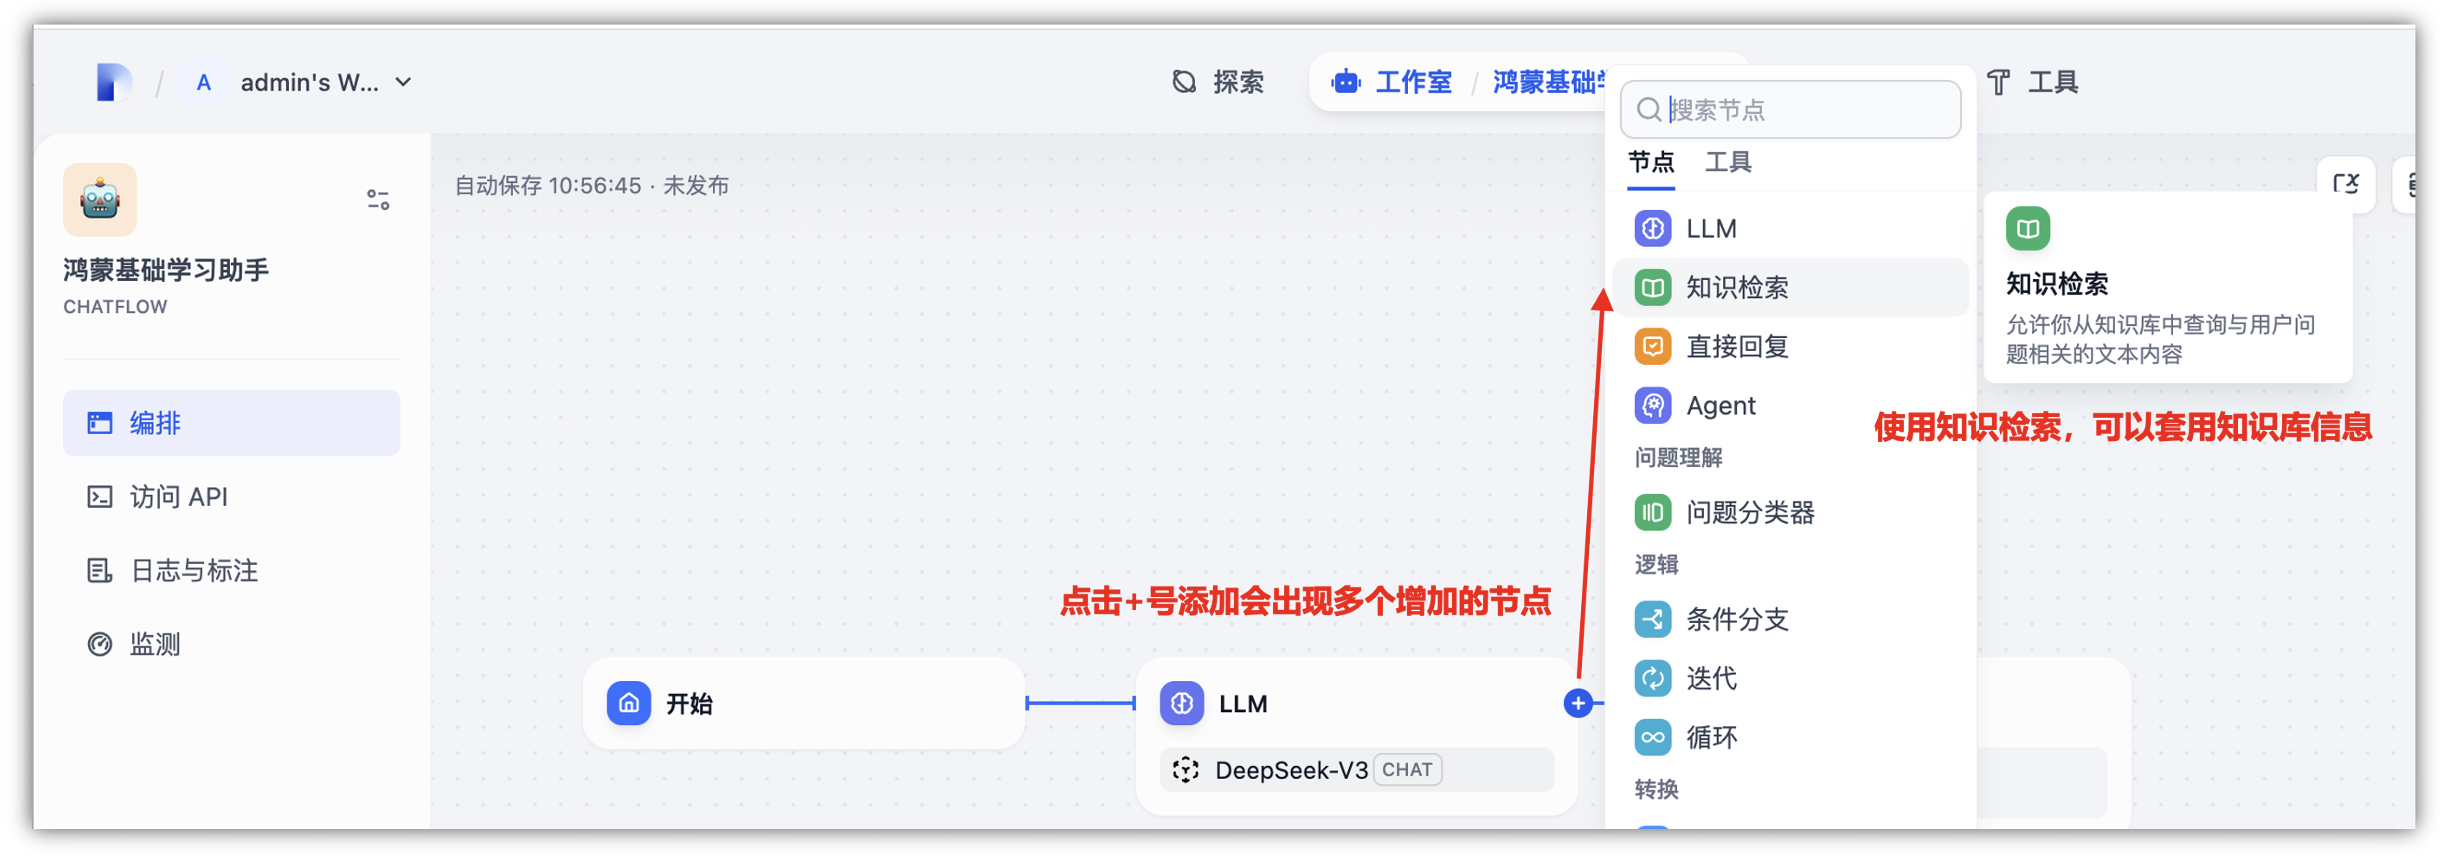Click the 工作室 robot icon

tap(1346, 82)
